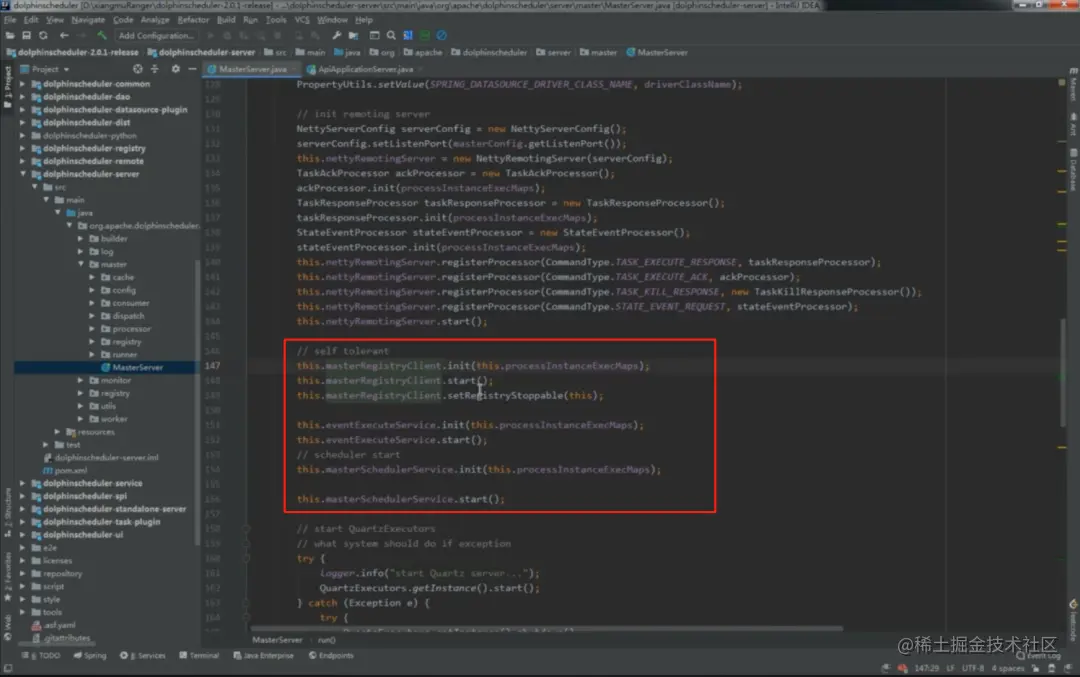Collapse the master package folder

pyautogui.click(x=81, y=264)
